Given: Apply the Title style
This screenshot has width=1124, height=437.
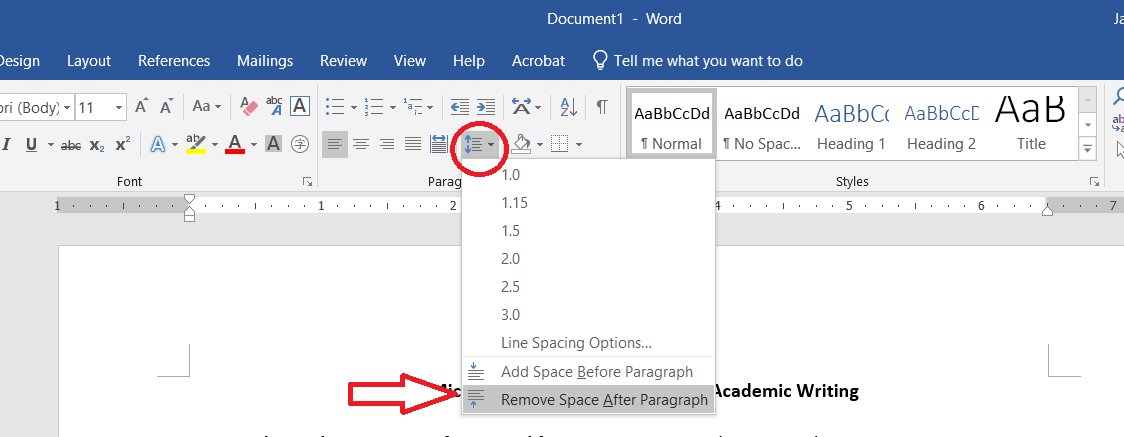Looking at the screenshot, I should [x=1031, y=123].
